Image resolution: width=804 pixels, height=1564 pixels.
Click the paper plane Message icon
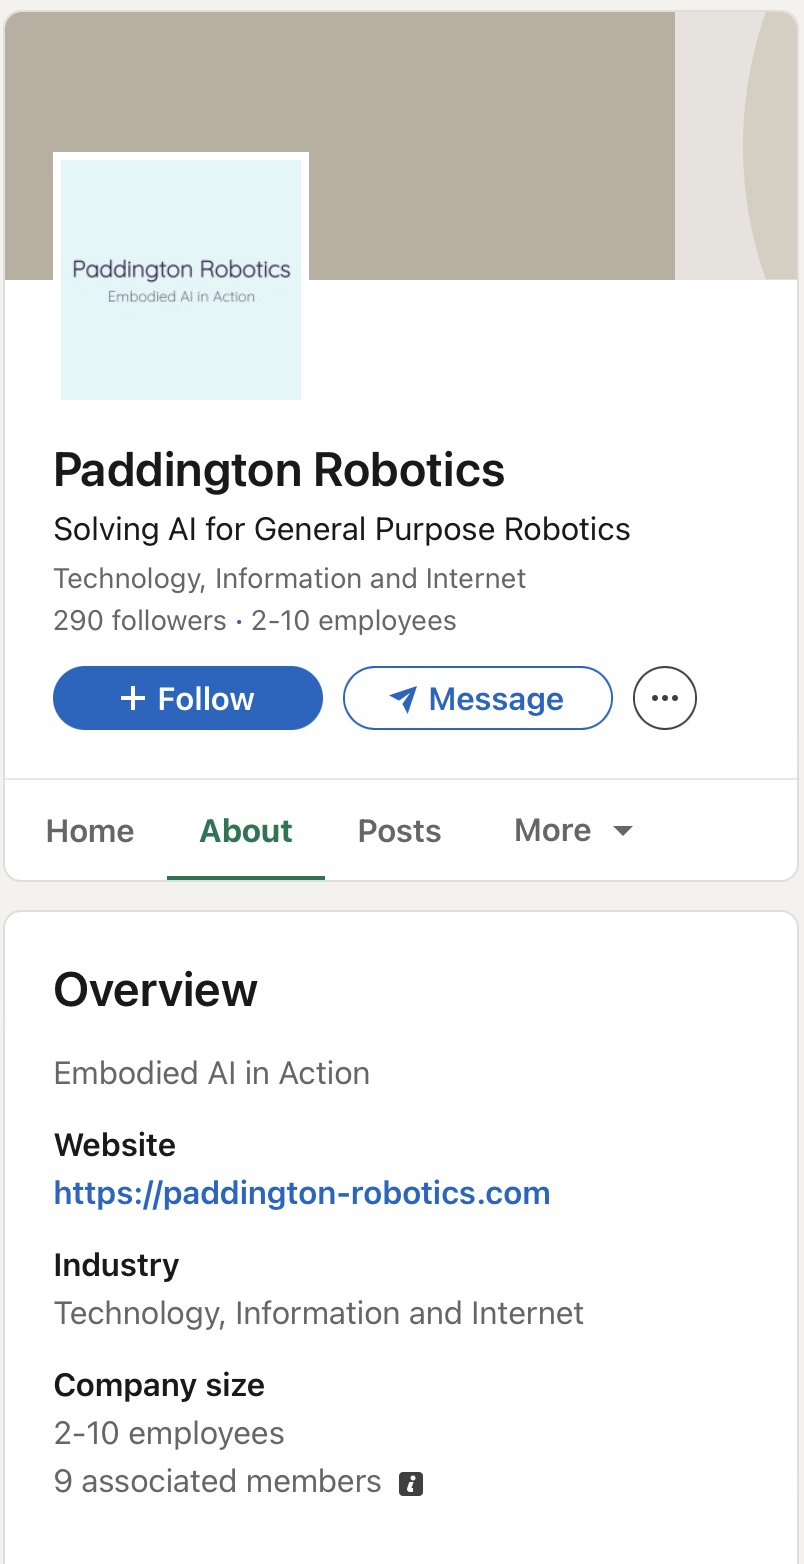[403, 699]
